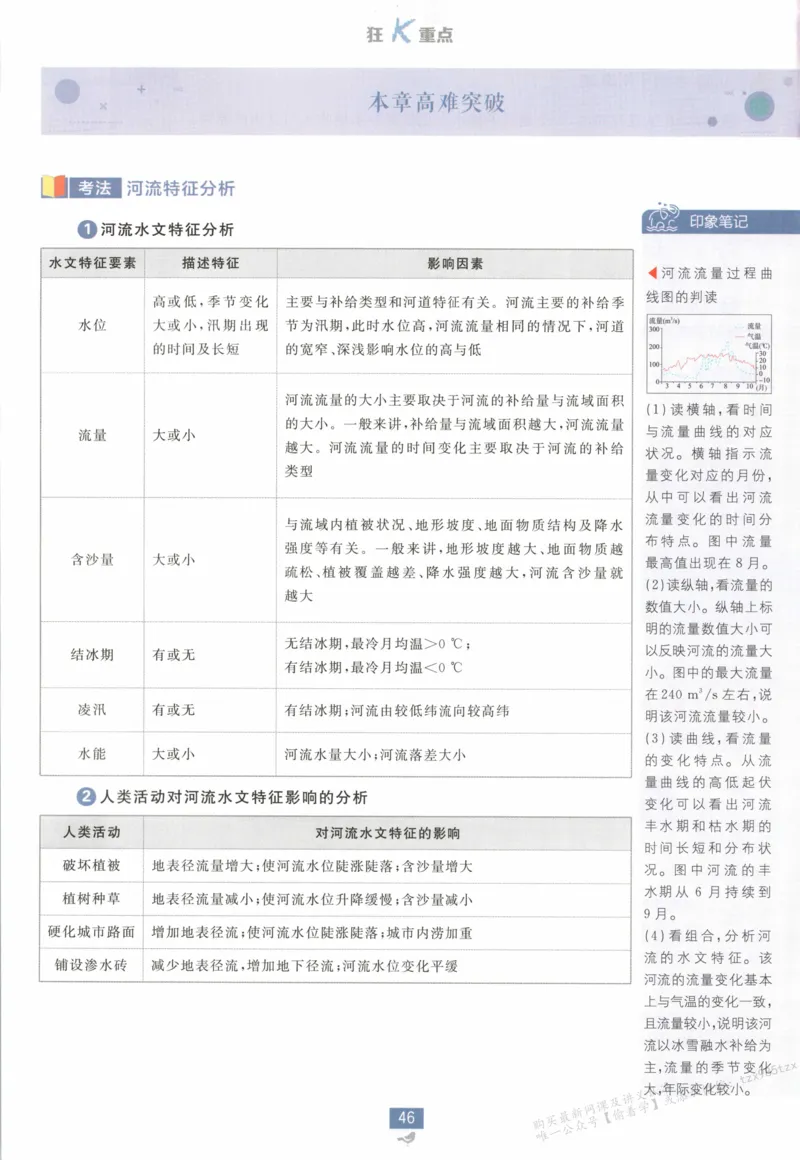Screen dimensions: 800x1160
Task: Click the elephant icon next to 印象笔记
Action: (x=662, y=218)
